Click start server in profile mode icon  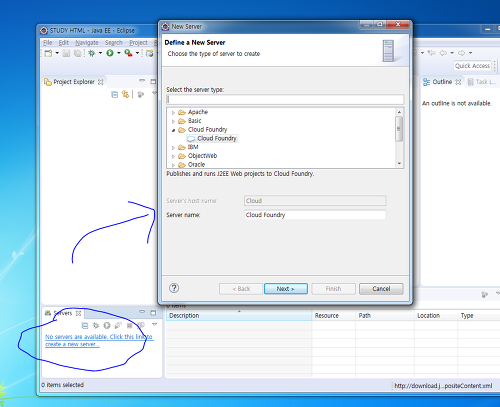pyautogui.click(x=118, y=325)
